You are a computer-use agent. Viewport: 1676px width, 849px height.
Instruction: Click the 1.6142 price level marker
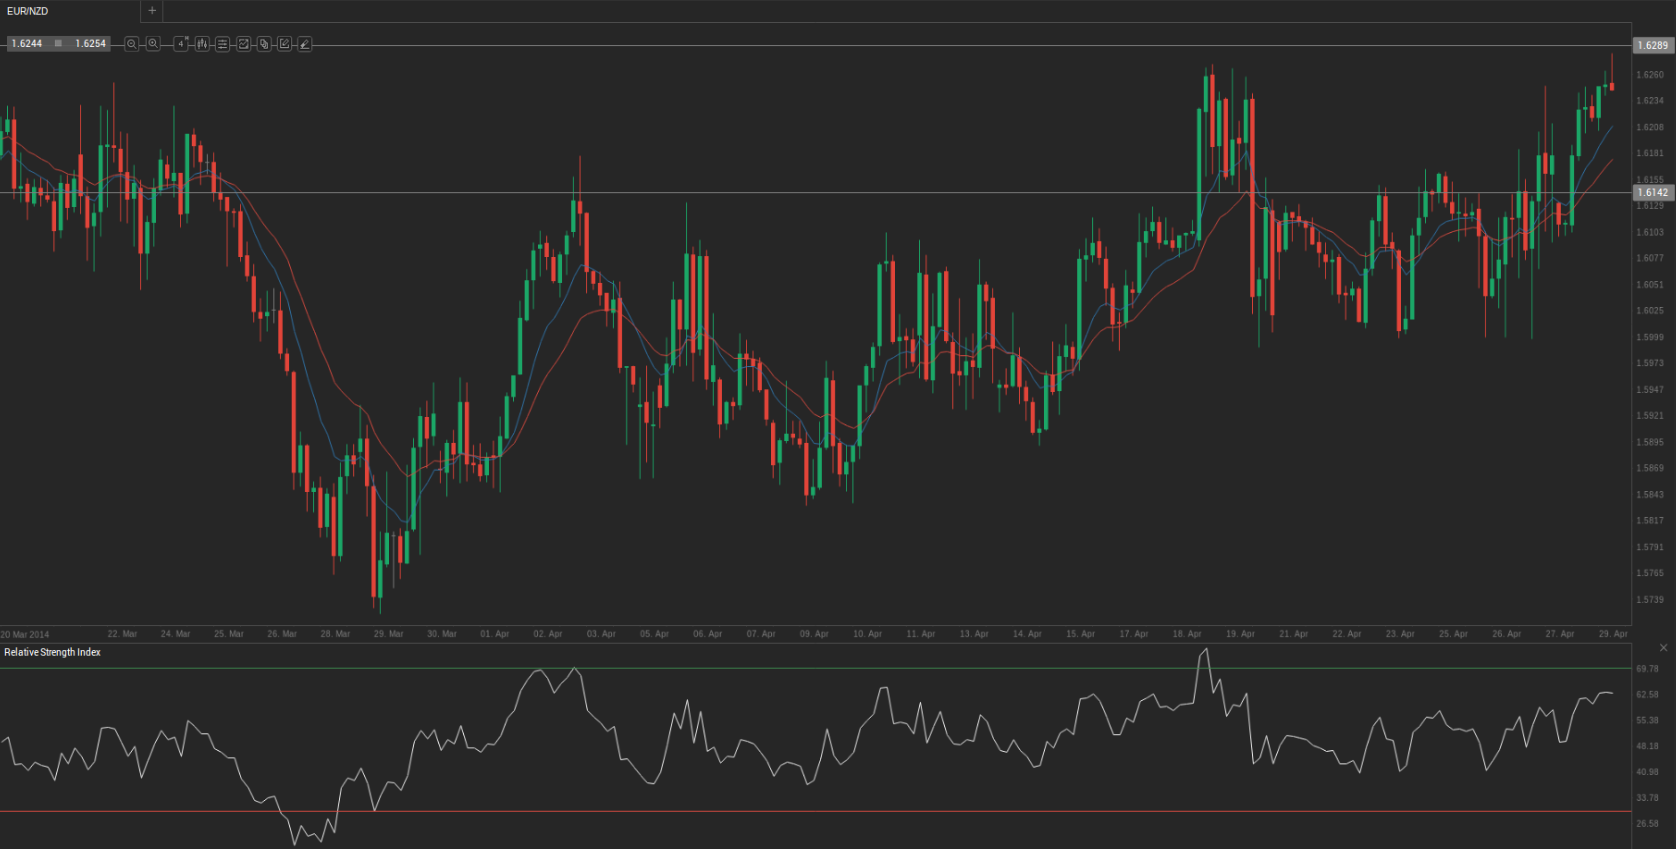coord(1652,192)
